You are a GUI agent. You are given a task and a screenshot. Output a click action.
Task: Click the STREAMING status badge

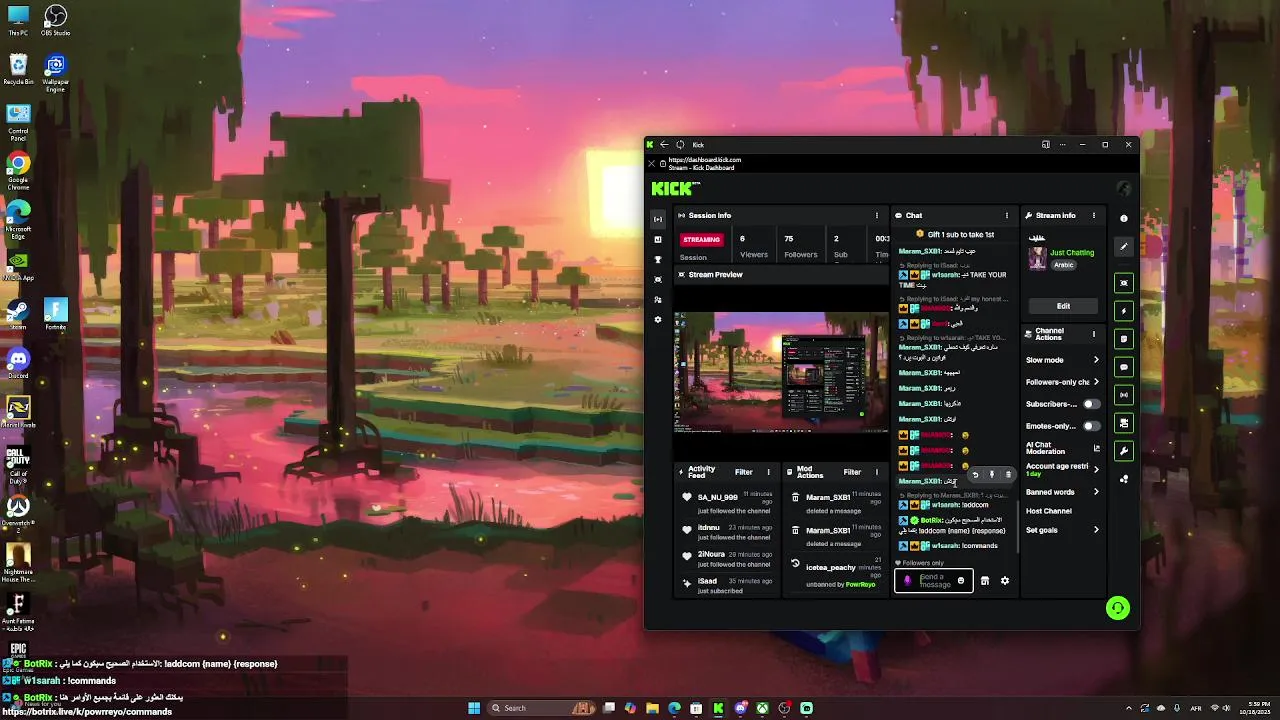point(701,240)
